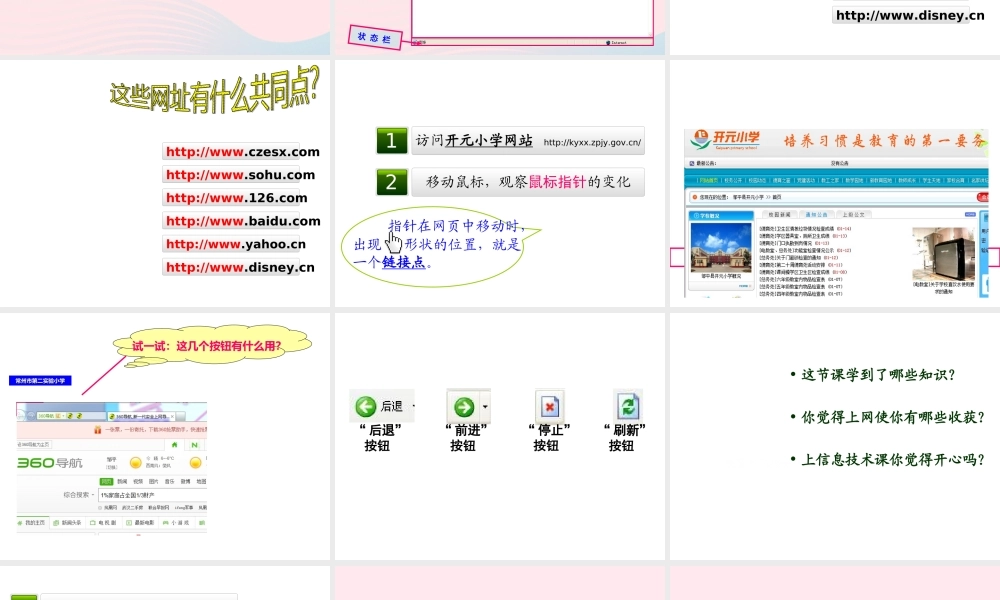The height and width of the screenshot is (600, 1000).
Task: Click the green Forward arrow icon
Action: click(464, 407)
